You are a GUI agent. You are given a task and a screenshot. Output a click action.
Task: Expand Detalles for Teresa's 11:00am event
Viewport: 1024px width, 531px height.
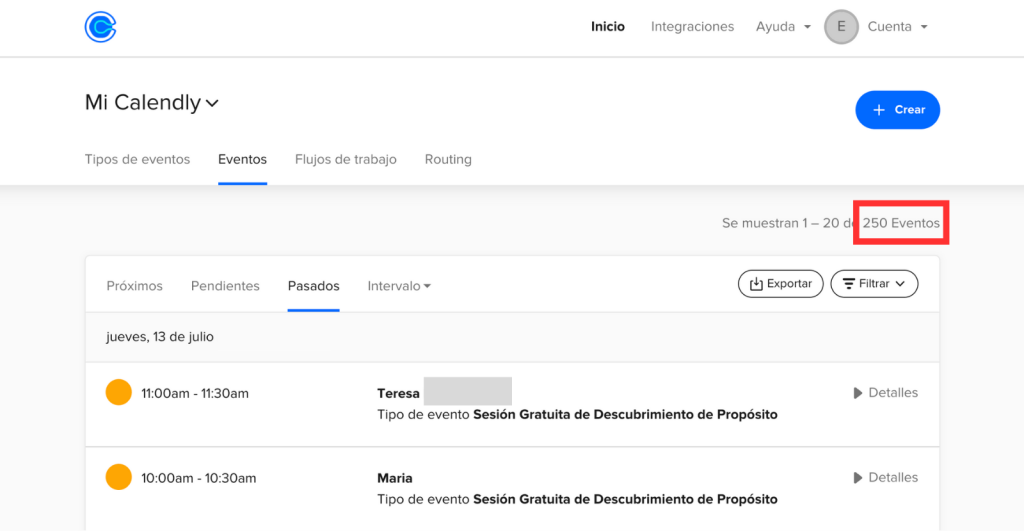(x=885, y=393)
